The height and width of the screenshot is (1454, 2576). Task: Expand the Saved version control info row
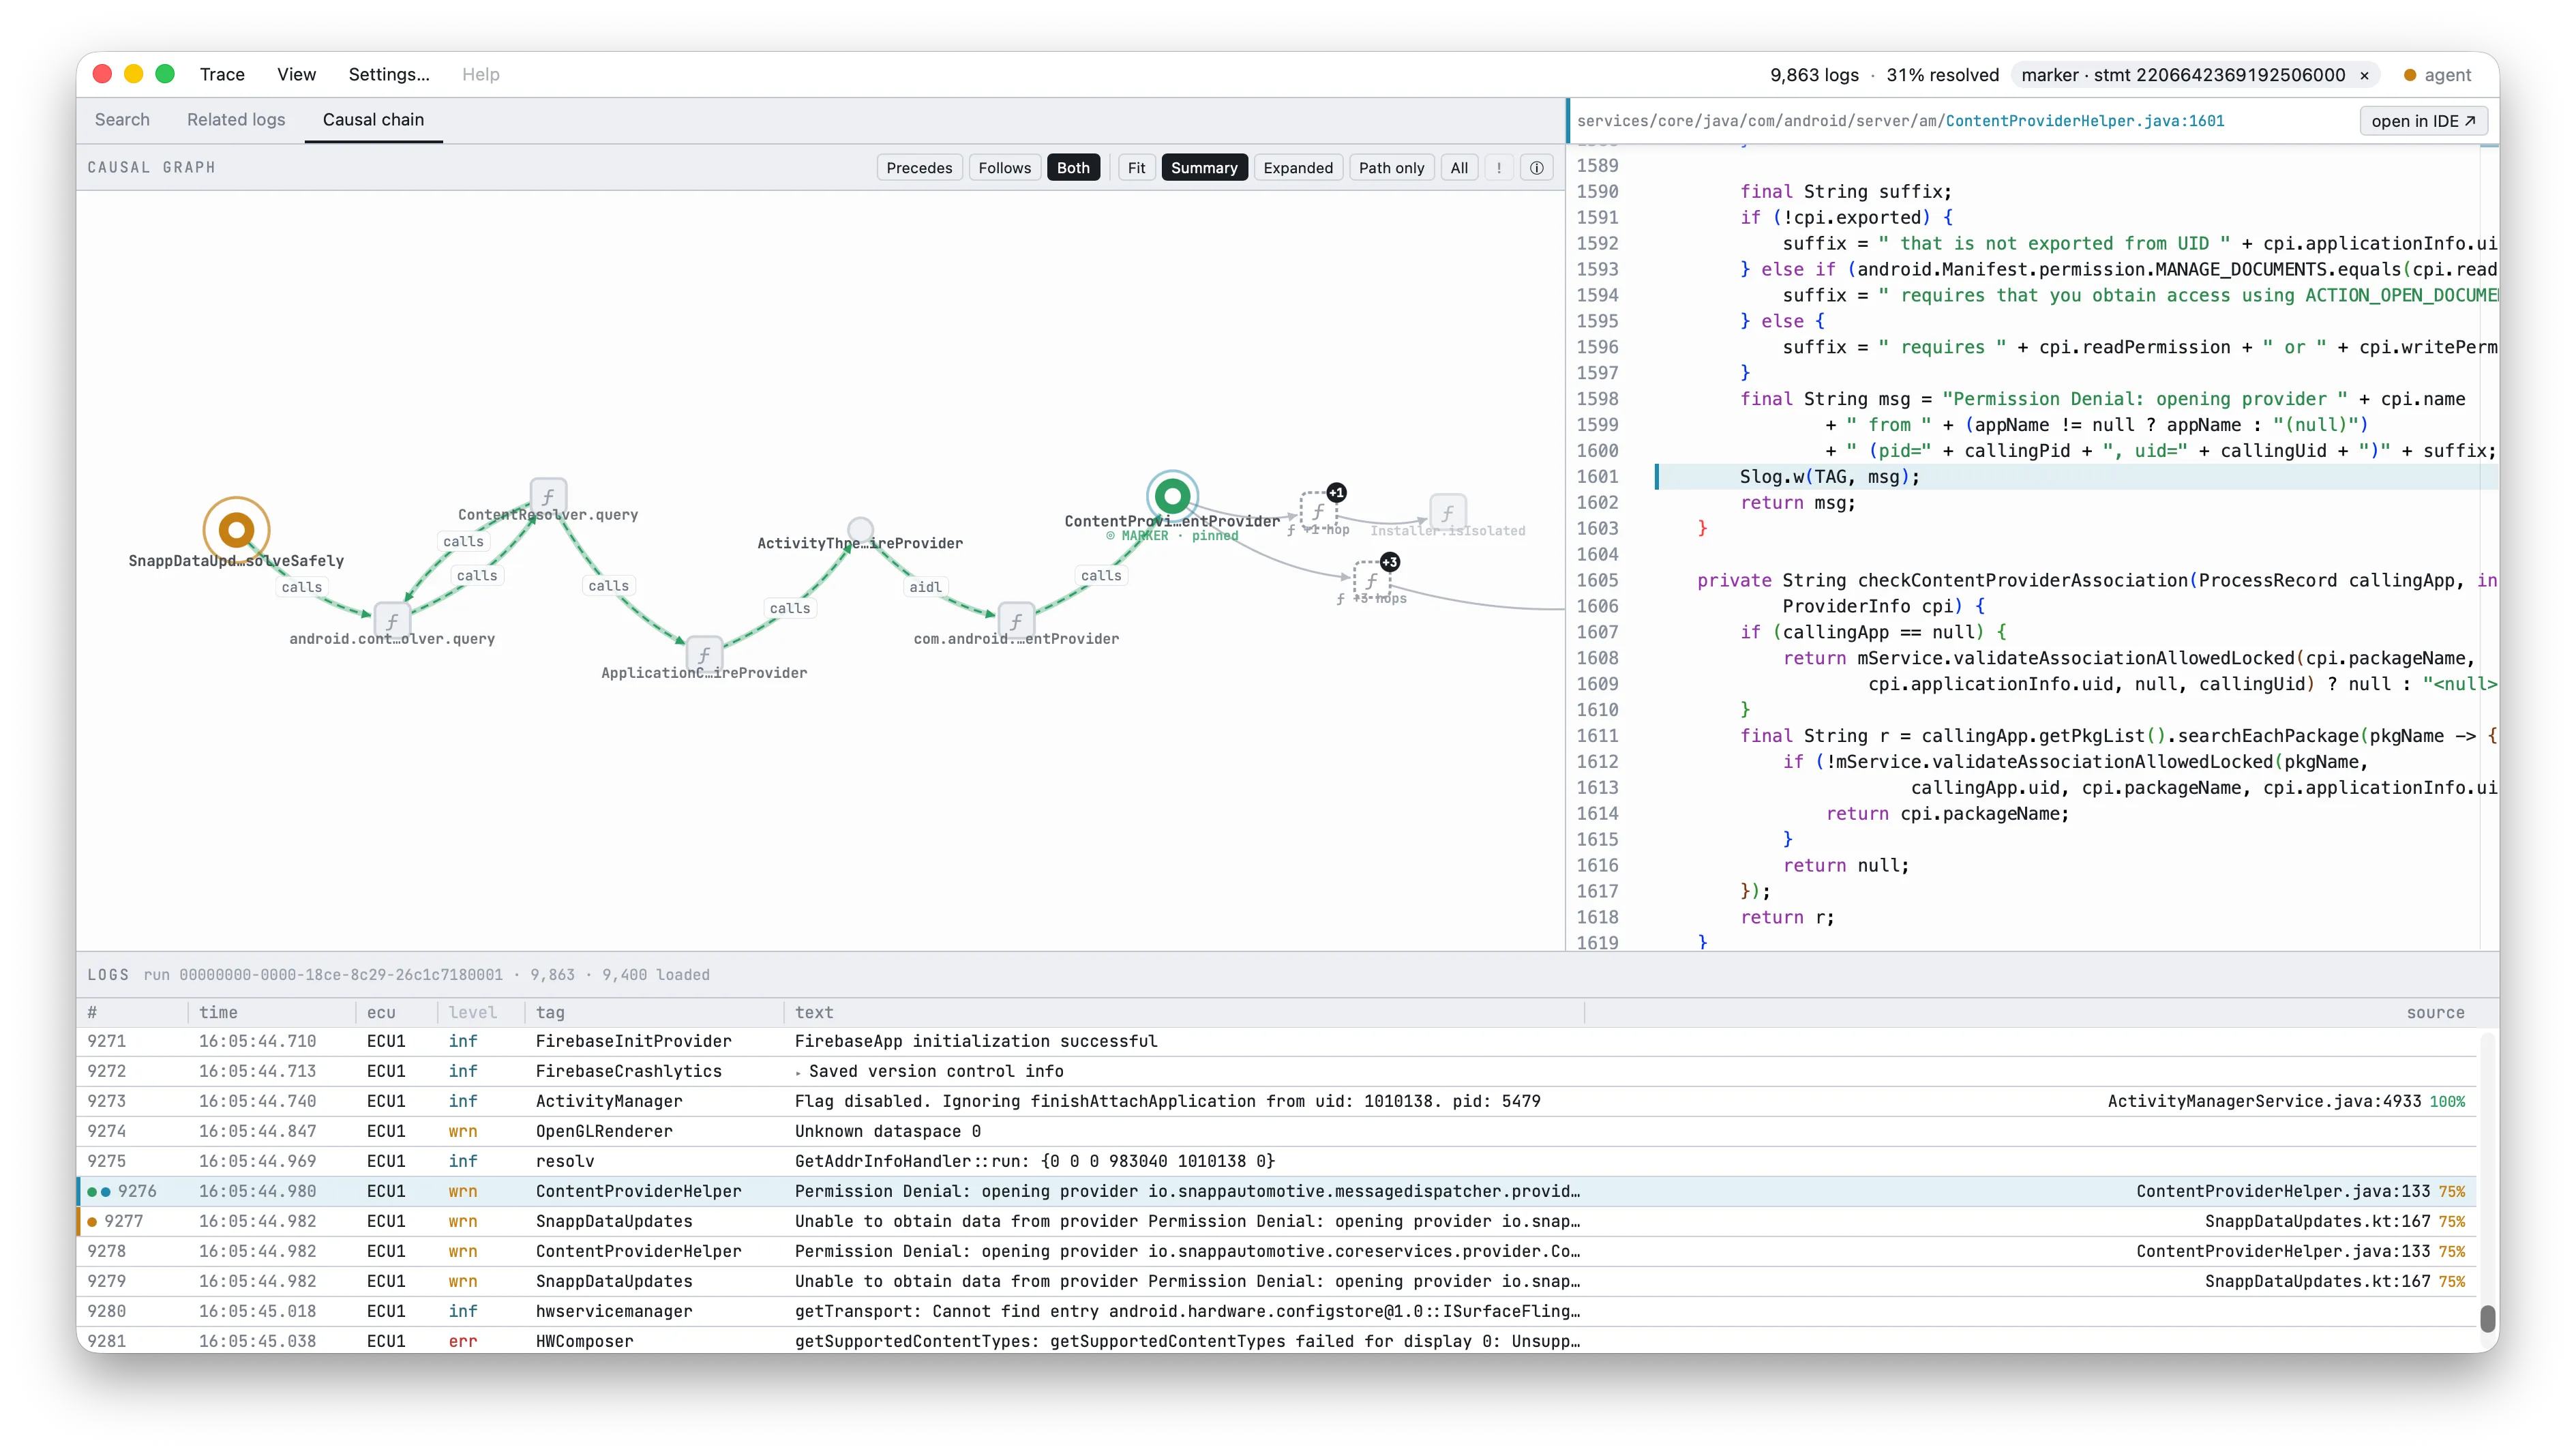click(x=798, y=1072)
